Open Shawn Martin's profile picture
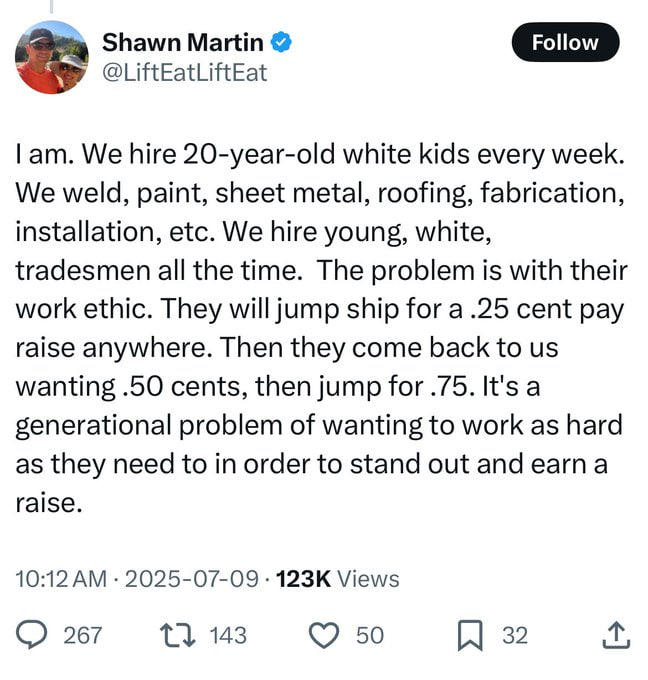 (52, 57)
